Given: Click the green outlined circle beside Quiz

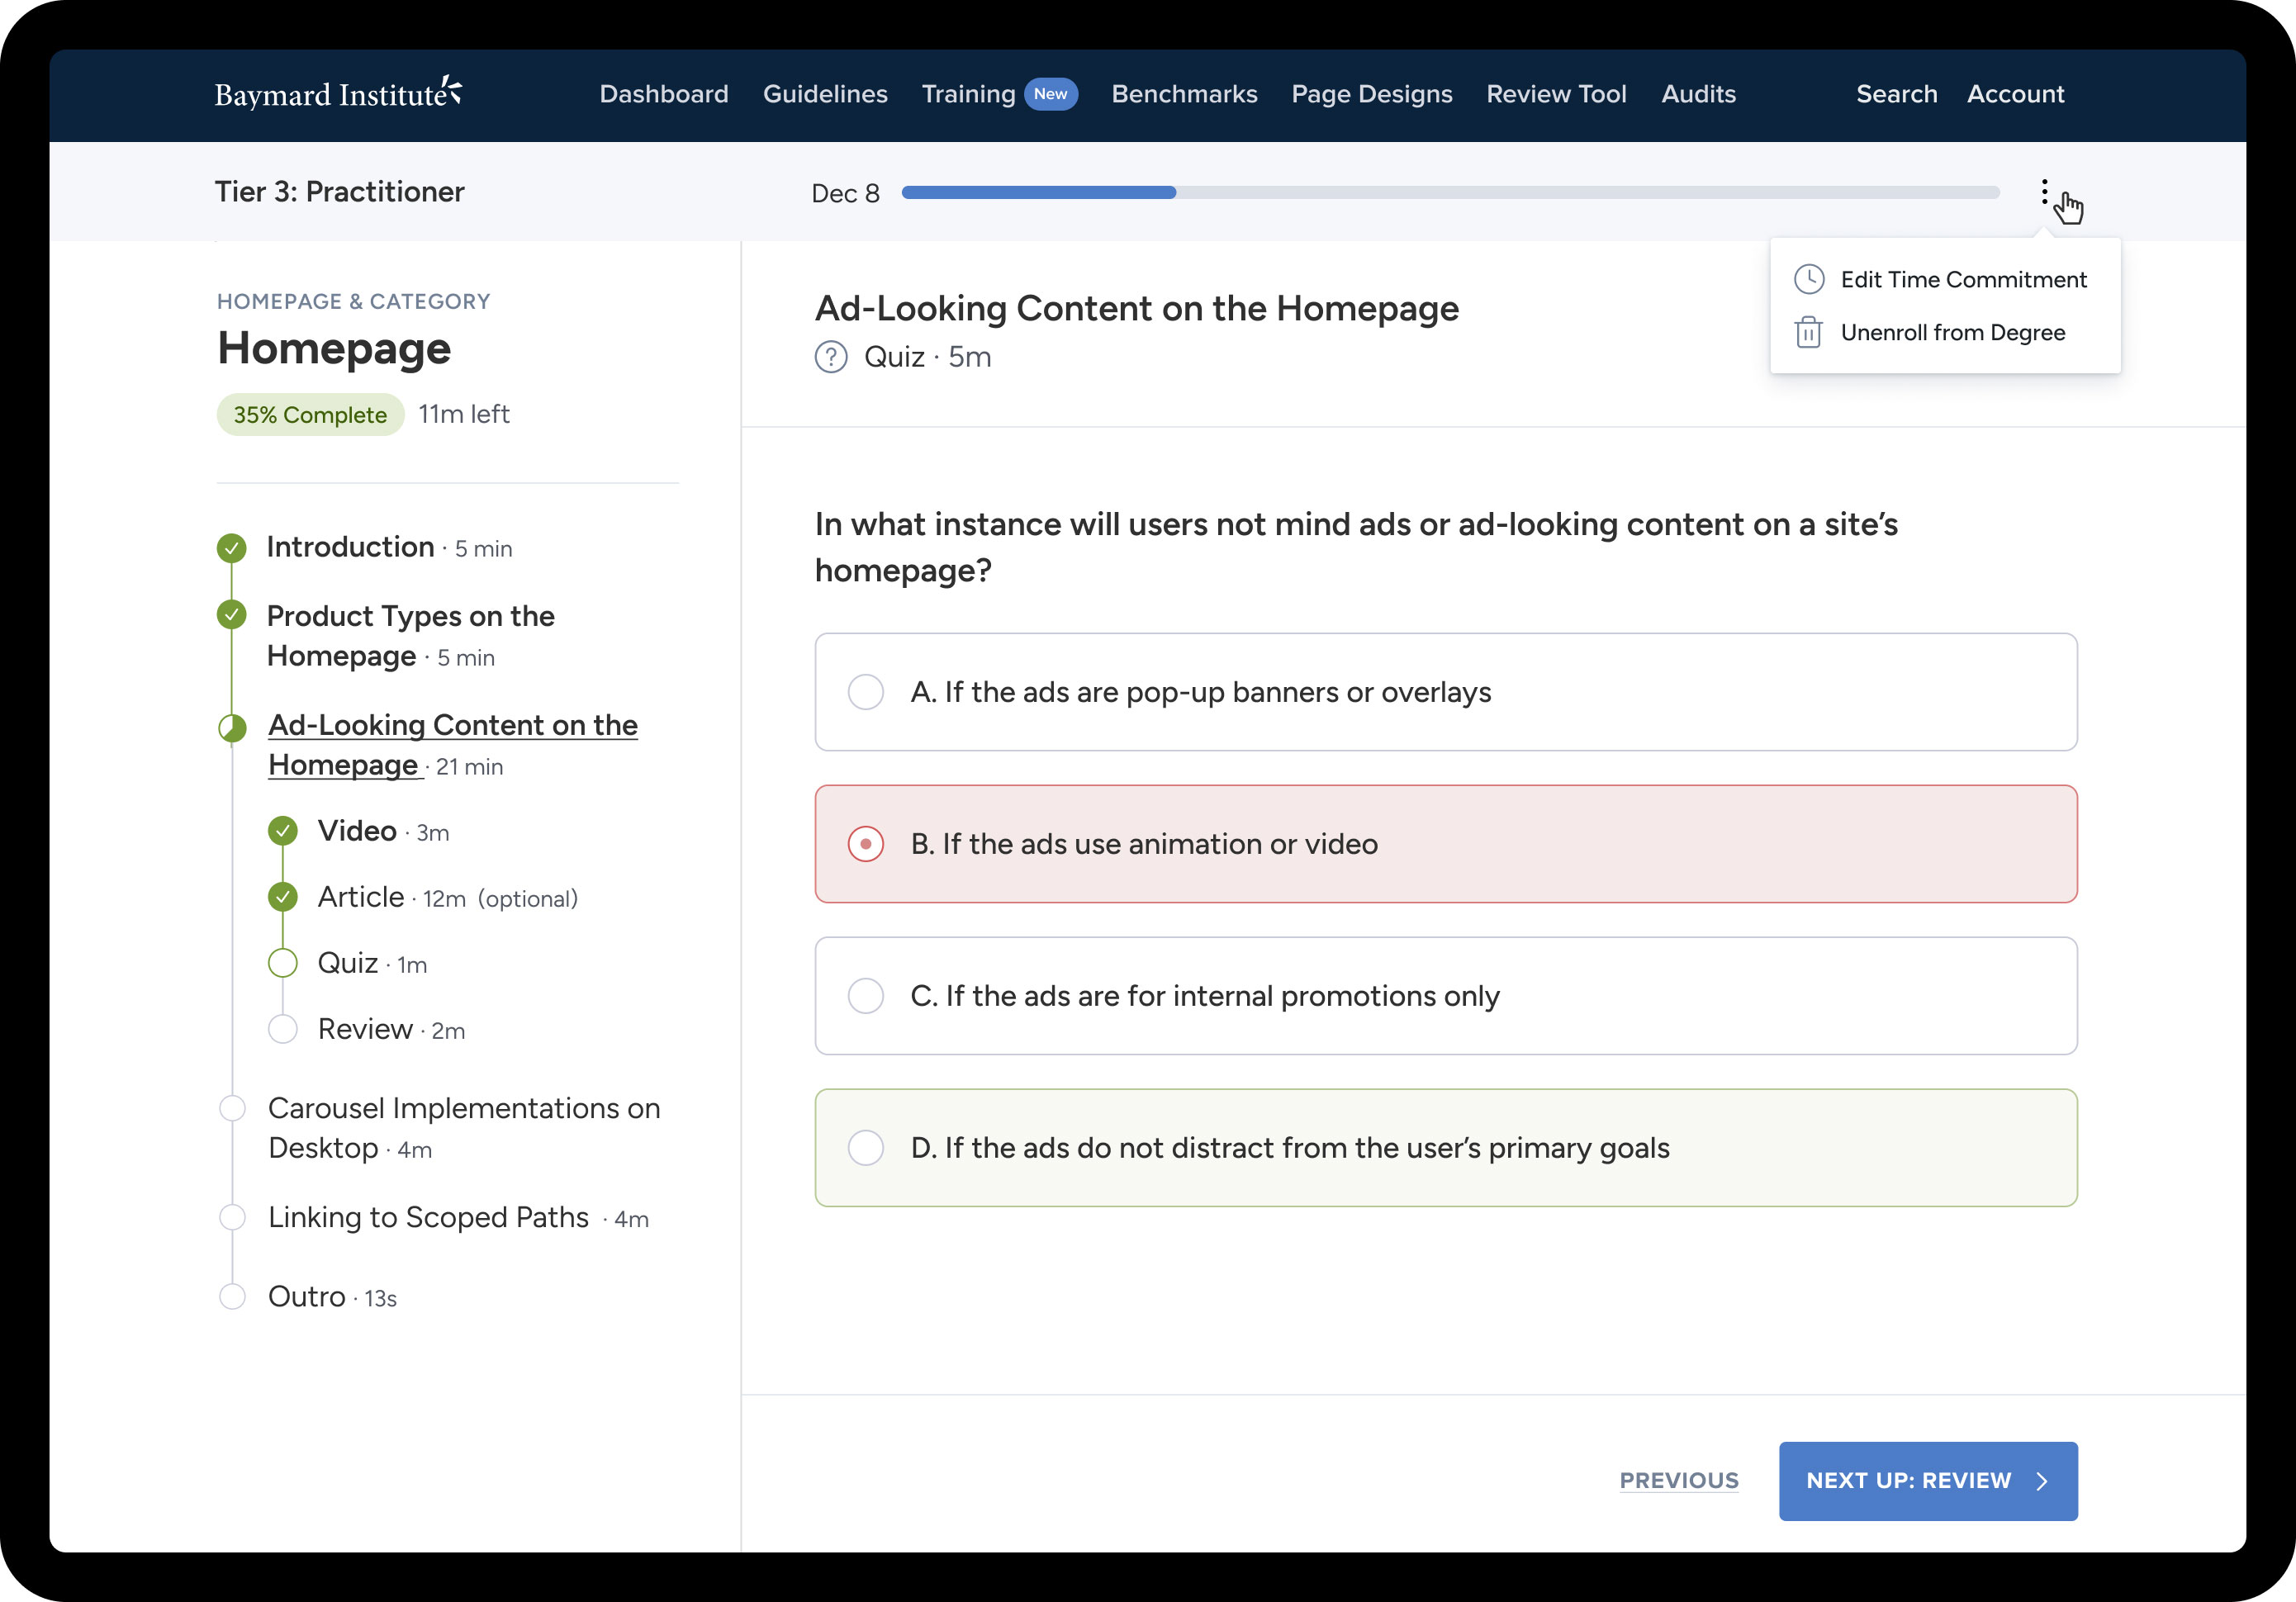Looking at the screenshot, I should tap(283, 963).
